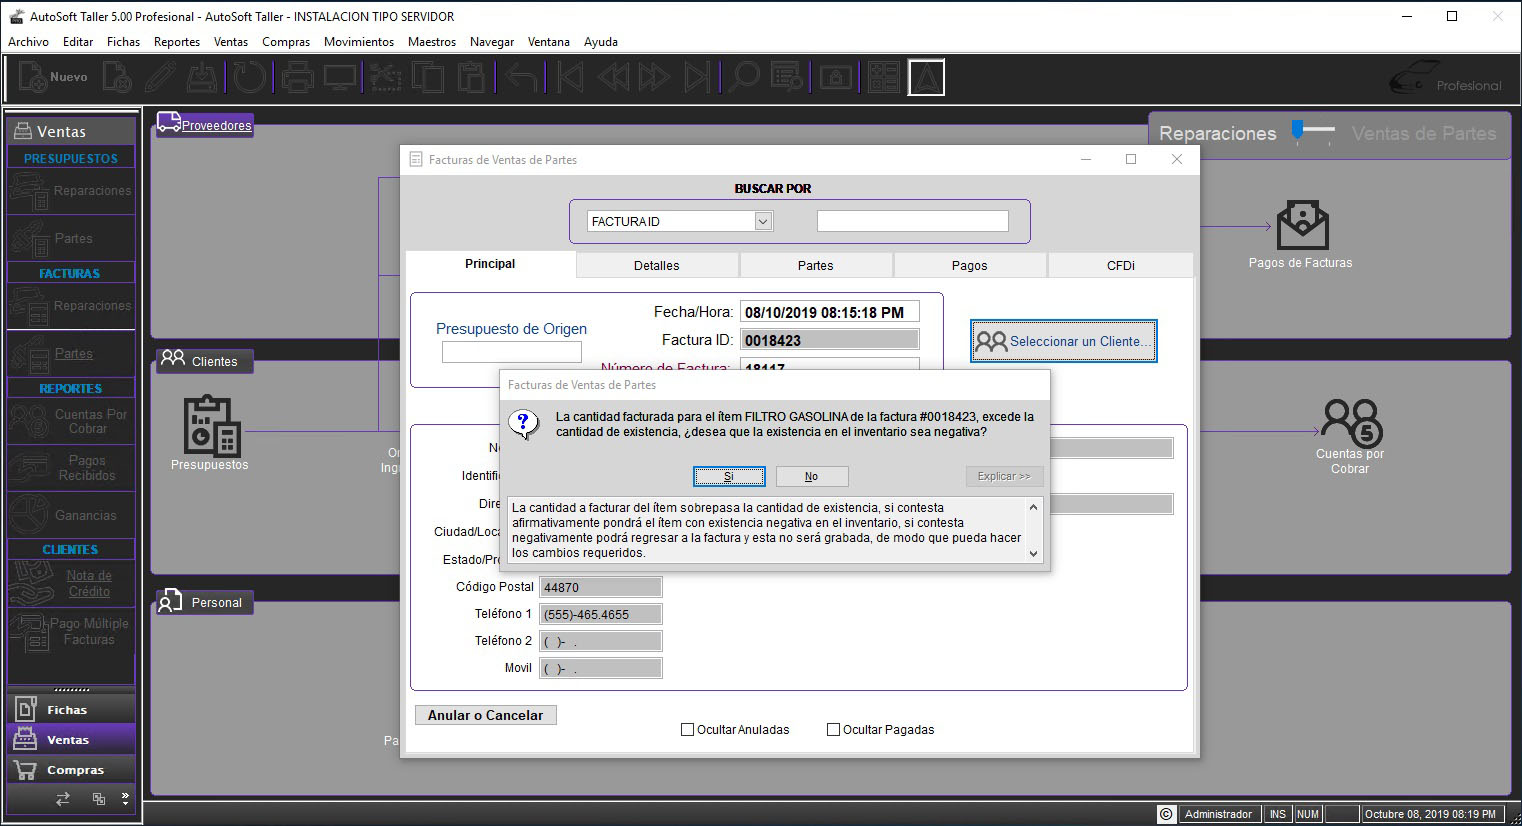
Task: Click the printer icon in the toolbar
Action: coord(297,77)
